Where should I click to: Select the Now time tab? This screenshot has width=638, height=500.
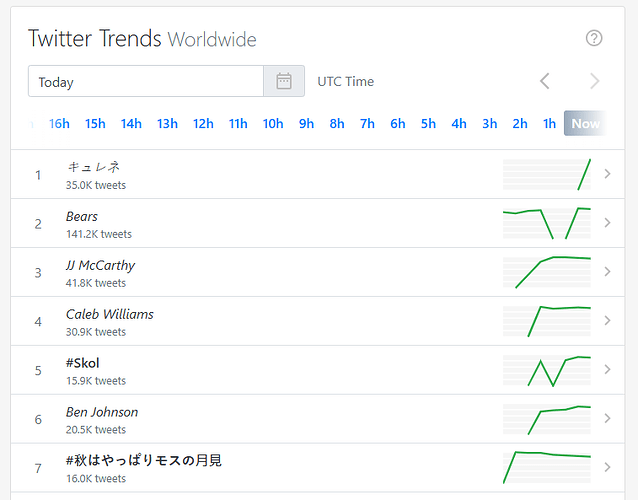585,123
